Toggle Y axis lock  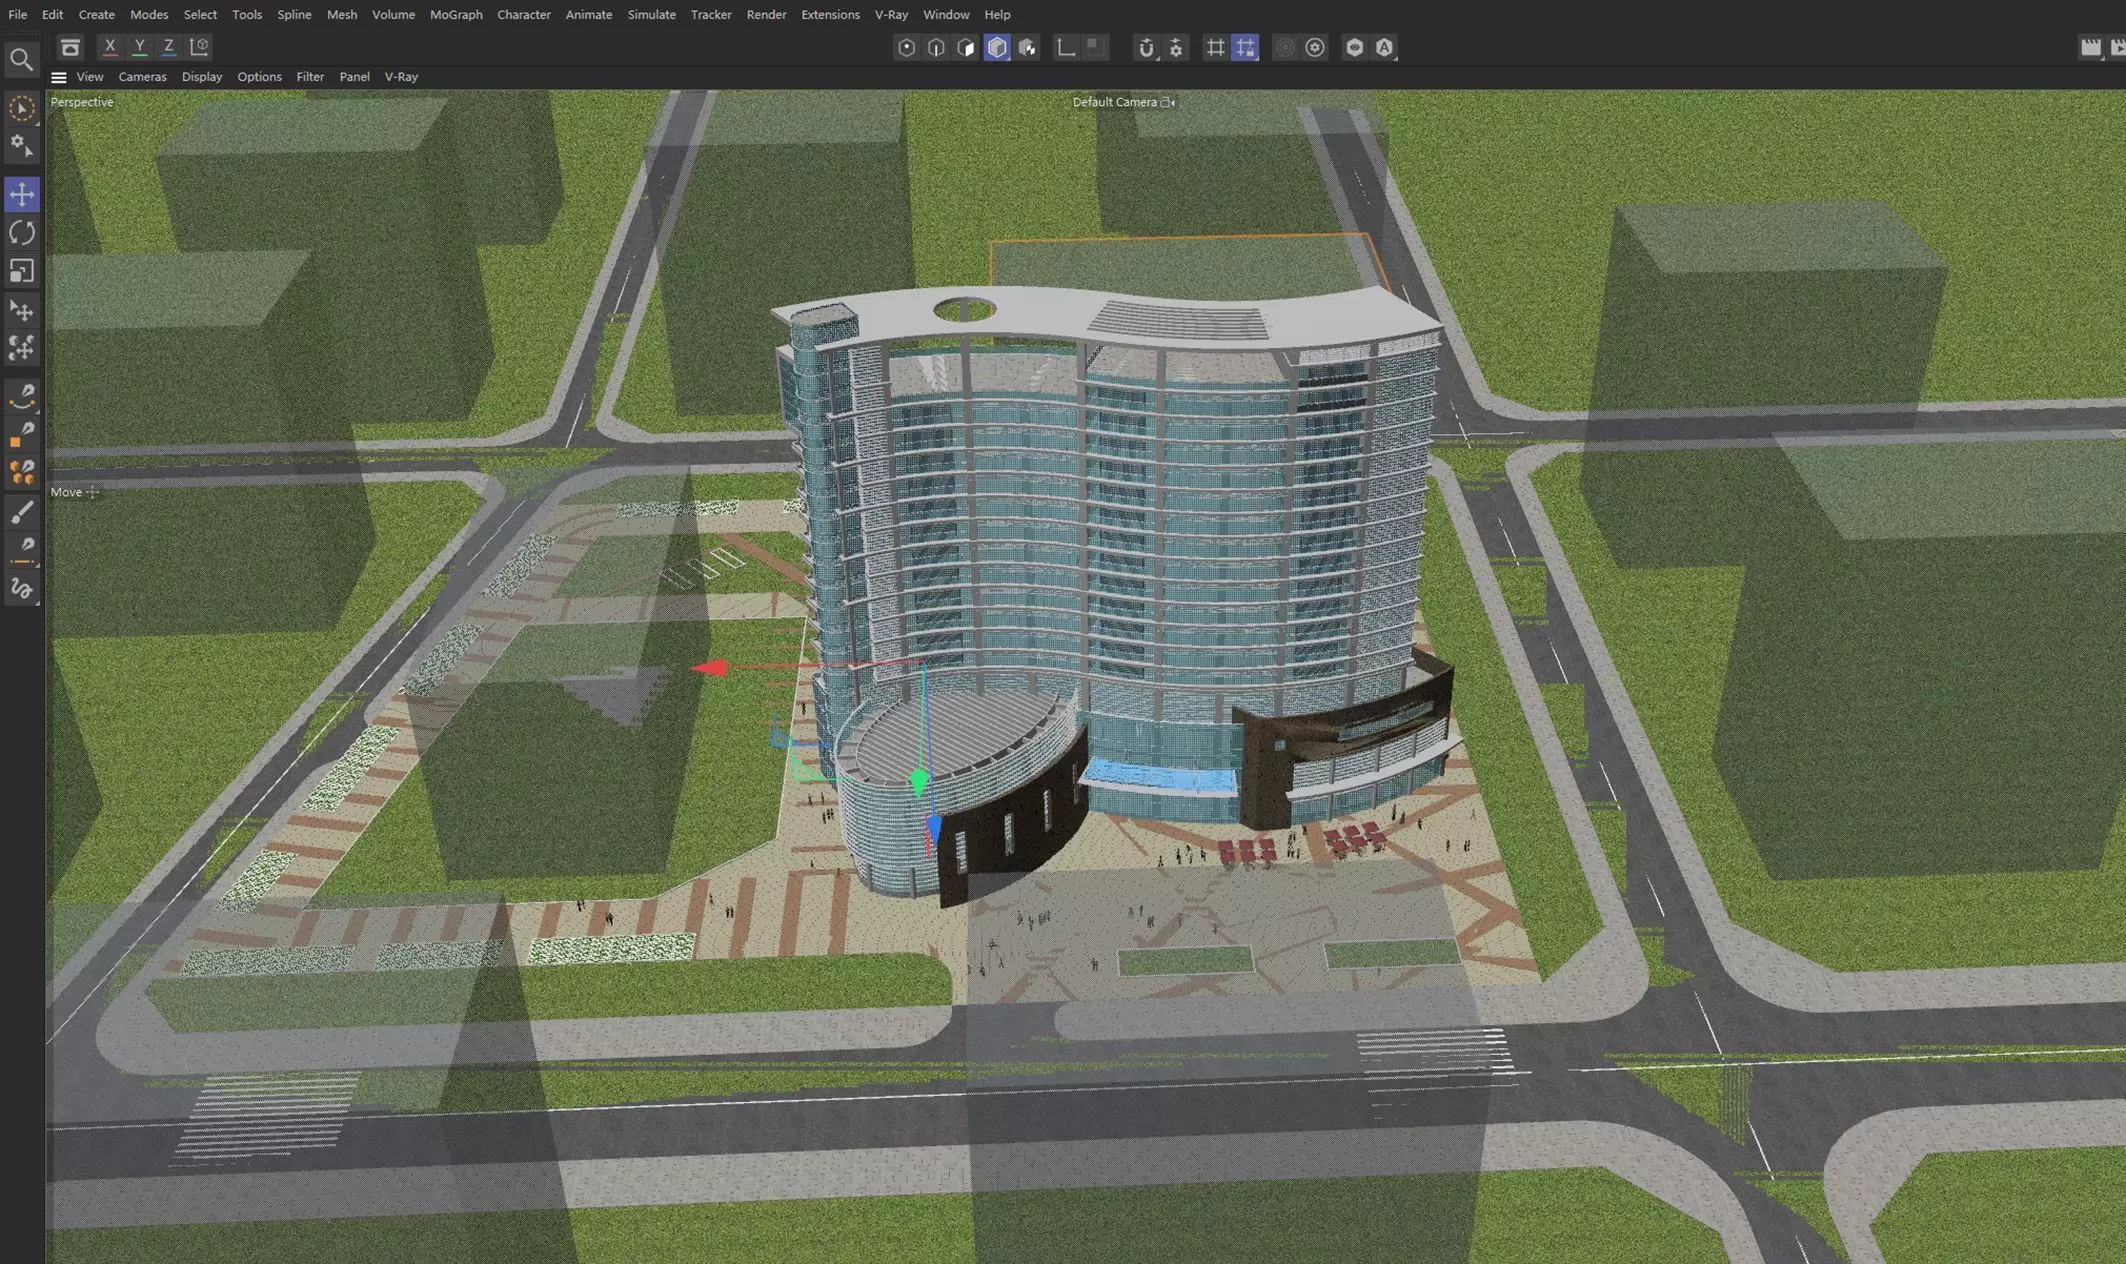[x=140, y=46]
